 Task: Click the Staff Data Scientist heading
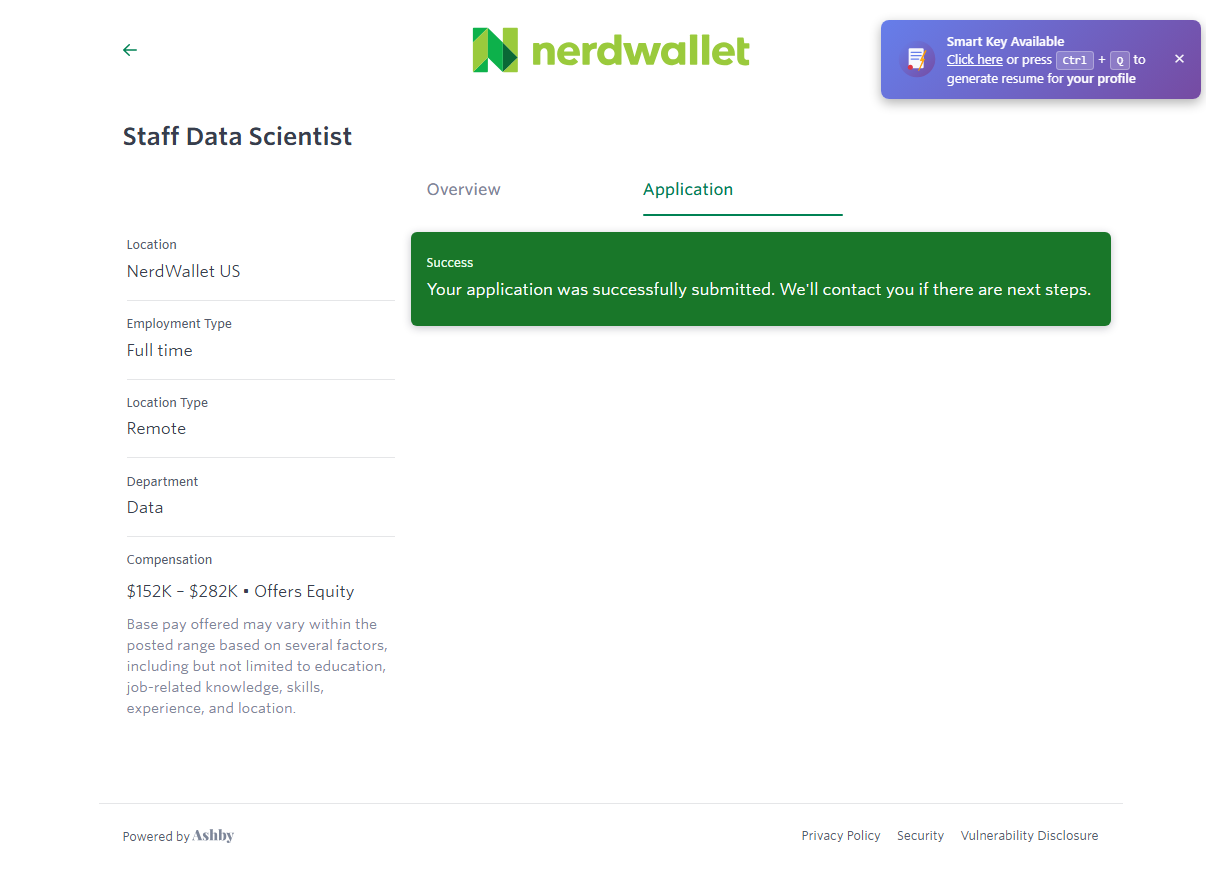[237, 137]
